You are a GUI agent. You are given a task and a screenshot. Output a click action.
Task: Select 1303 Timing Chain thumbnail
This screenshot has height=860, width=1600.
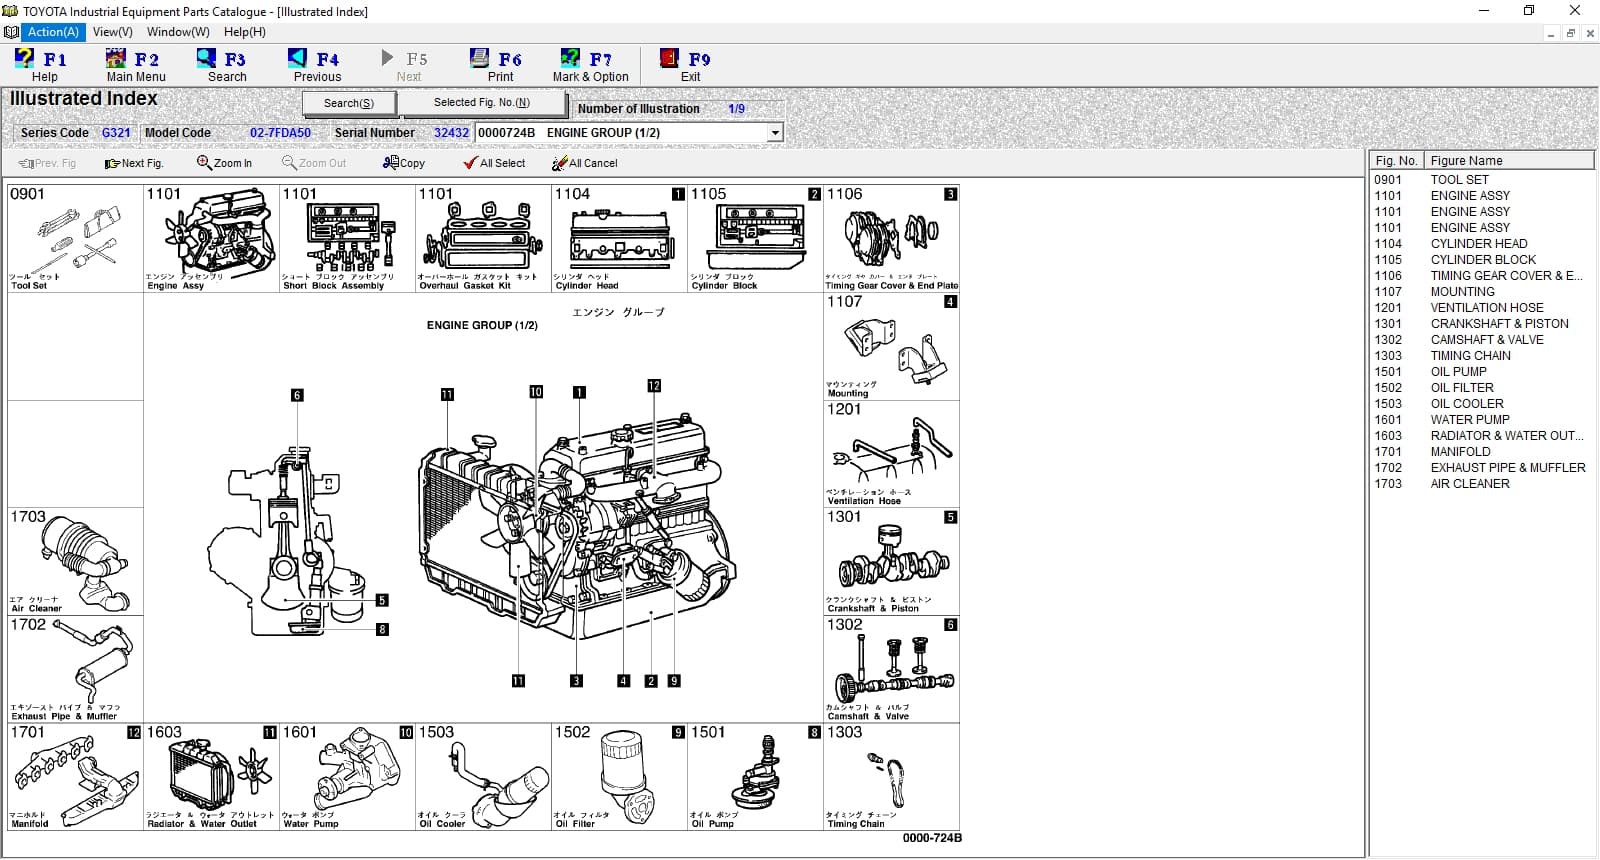pos(891,777)
